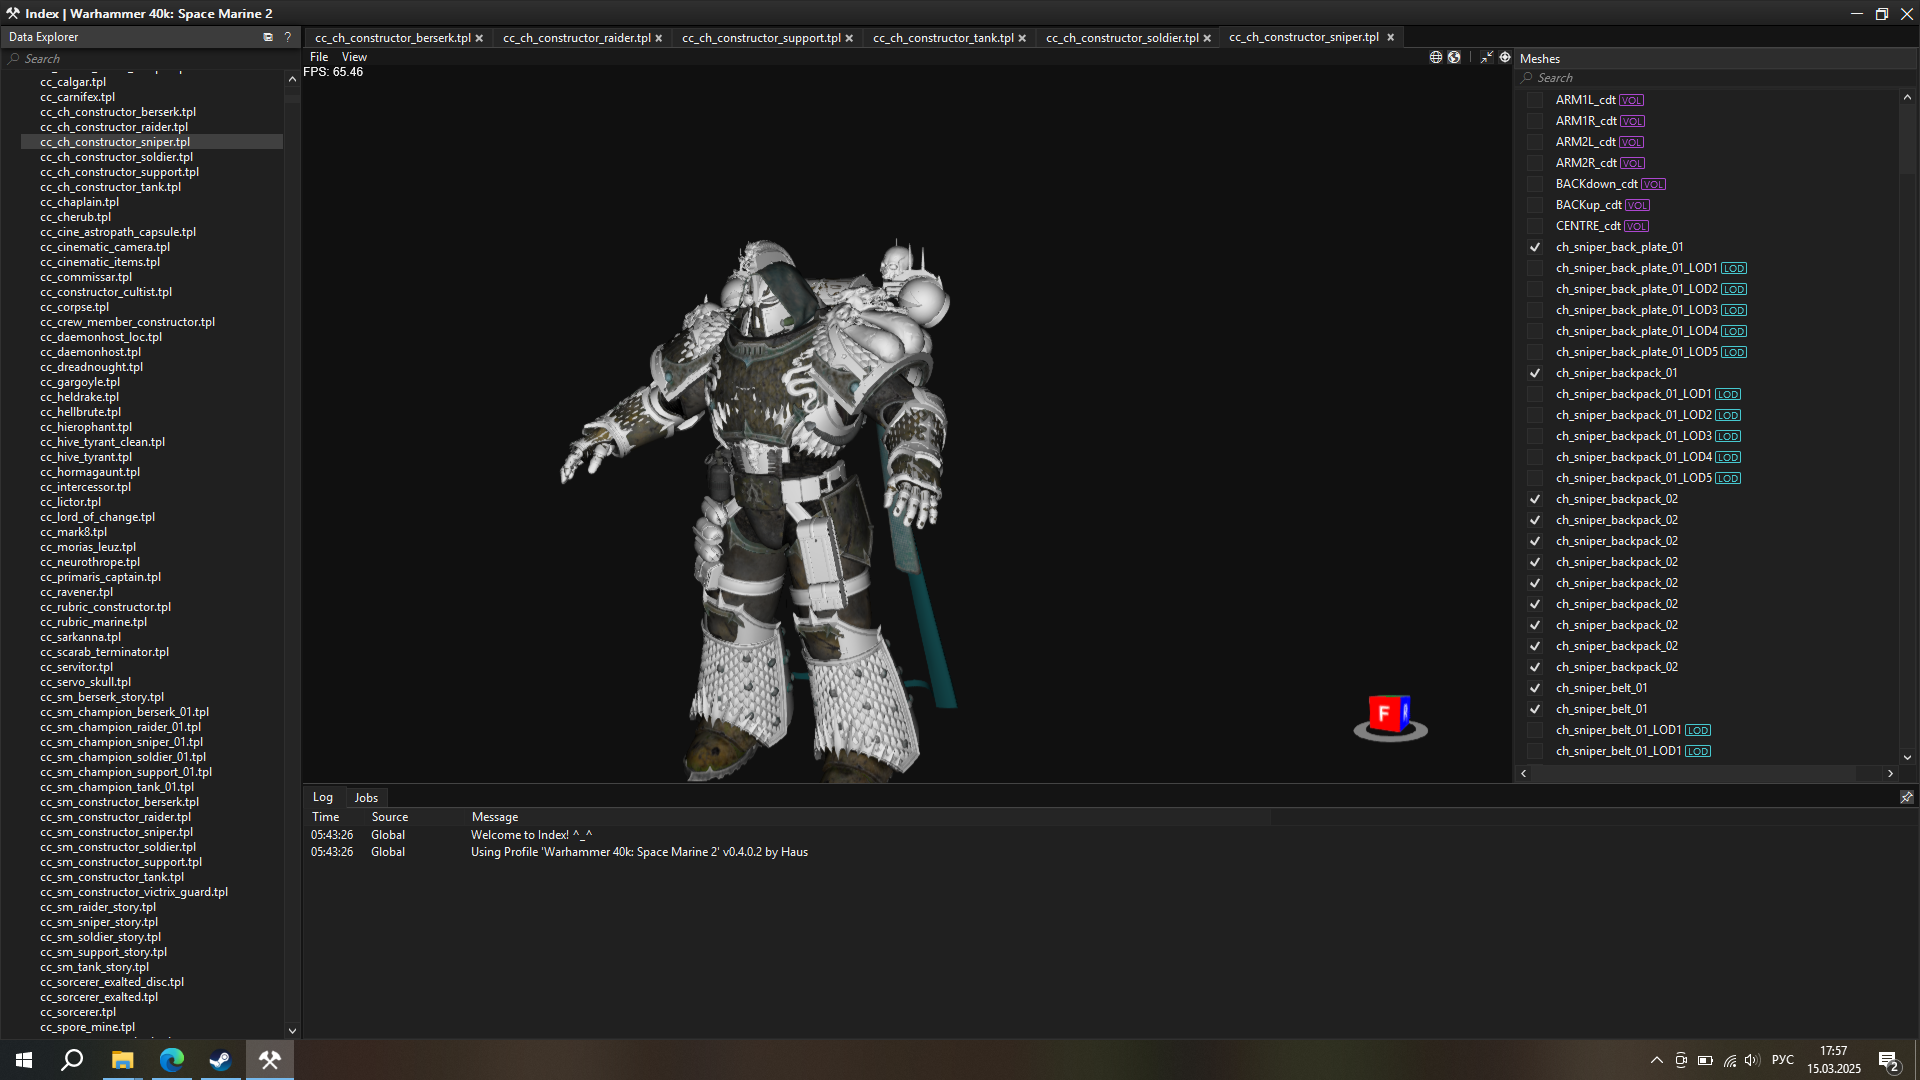Close the cc_ch_constructor_soldier.tpl tab

1207,38
